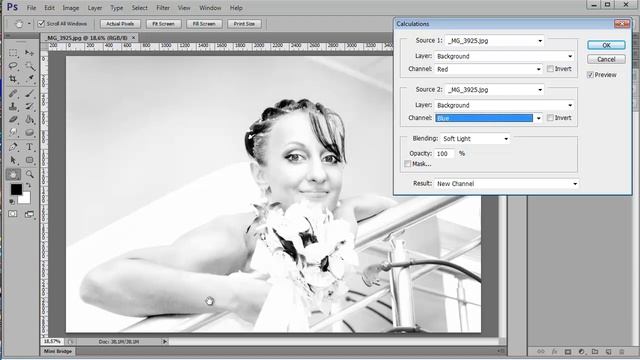Click the Fill Screen button
The height and width of the screenshot is (360, 640).
pos(204,24)
